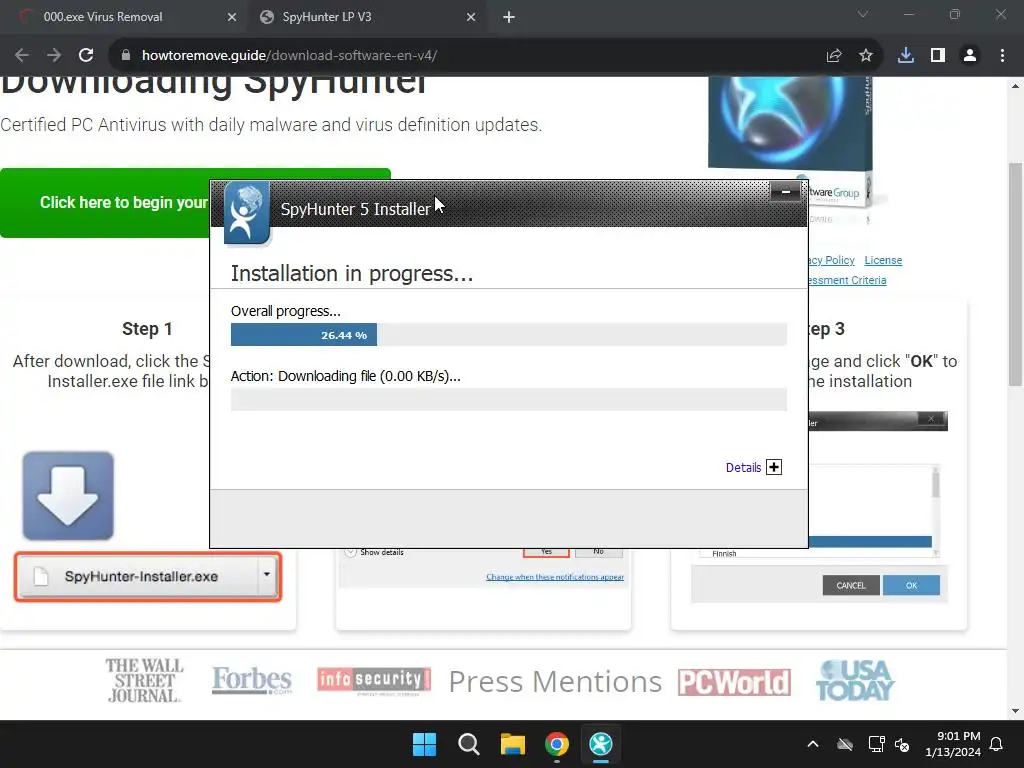Viewport: 1024px width, 768px height.
Task: Click the USA Today logo
Action: point(855,680)
